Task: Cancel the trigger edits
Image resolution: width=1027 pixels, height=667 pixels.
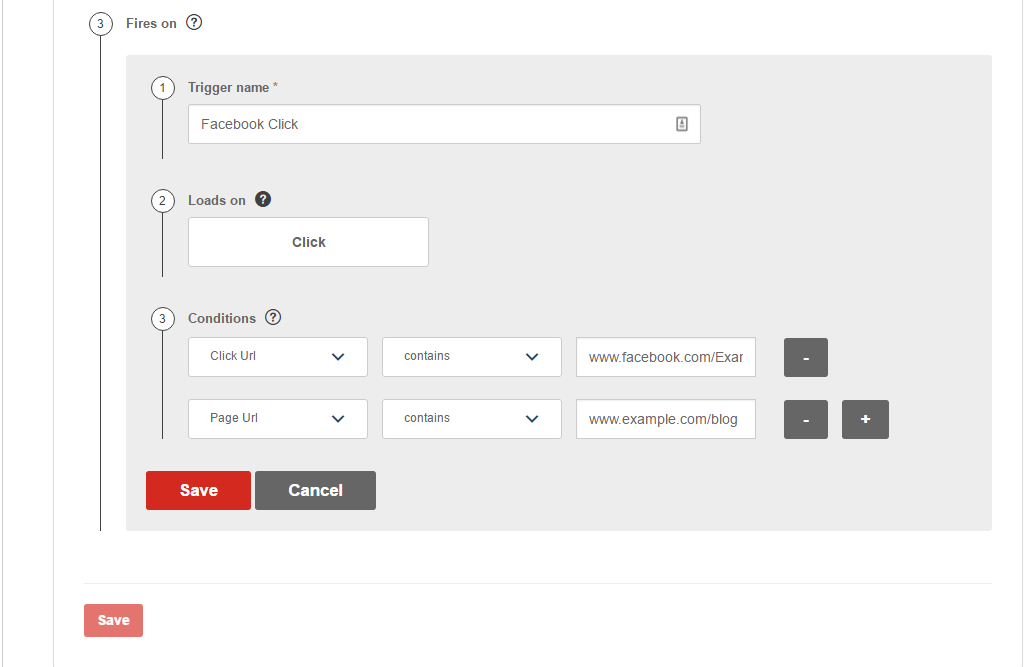Action: coord(315,490)
